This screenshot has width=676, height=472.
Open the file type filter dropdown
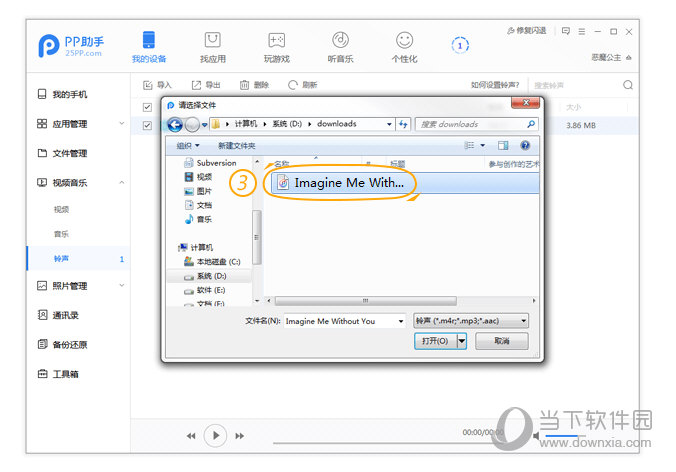coord(471,321)
